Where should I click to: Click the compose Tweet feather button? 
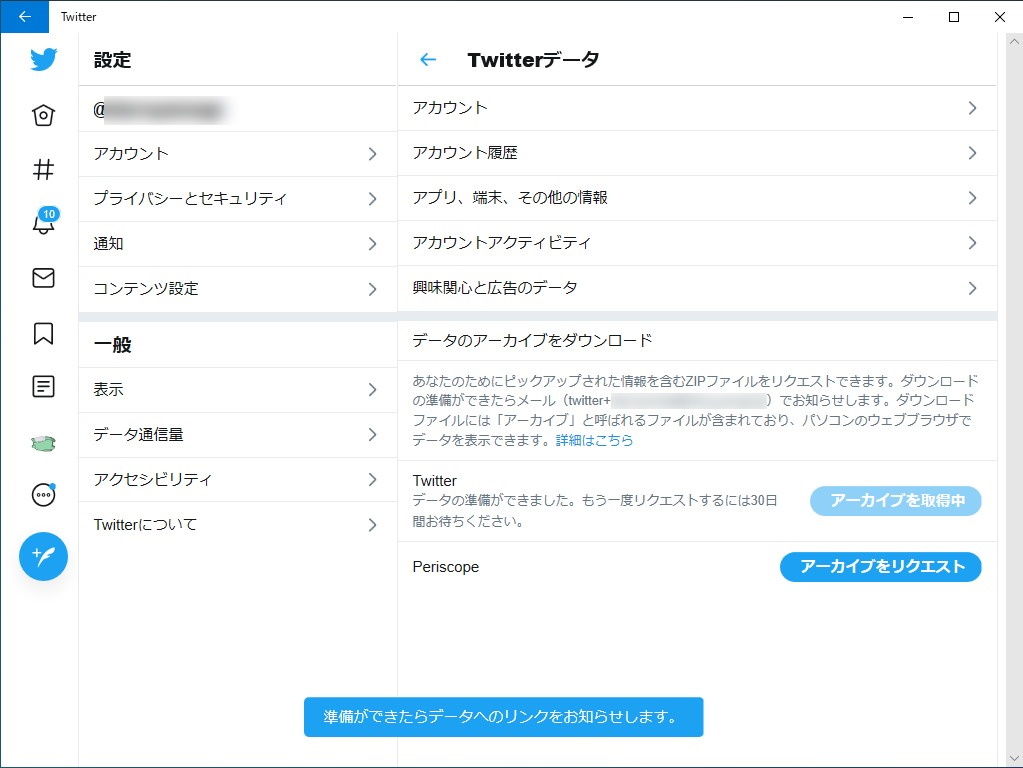point(42,556)
